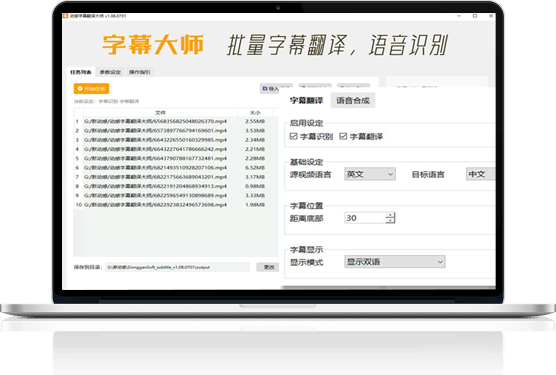The image size is (556, 375).
Task: Maximize the 字幕大师 window
Action: pyautogui.click(x=475, y=16)
